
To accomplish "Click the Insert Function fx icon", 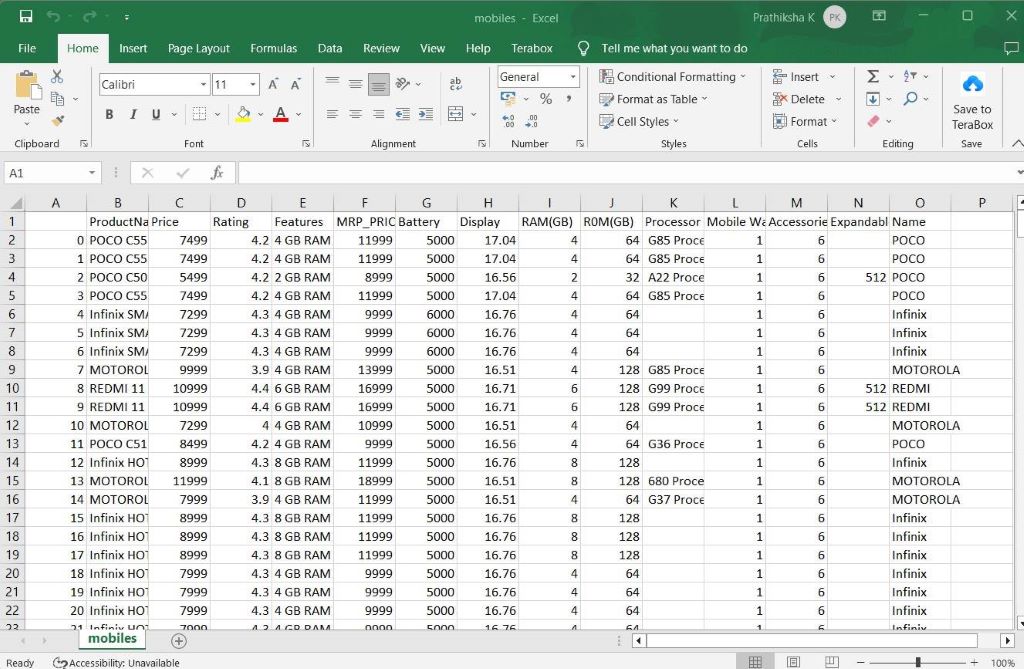I will [x=217, y=173].
